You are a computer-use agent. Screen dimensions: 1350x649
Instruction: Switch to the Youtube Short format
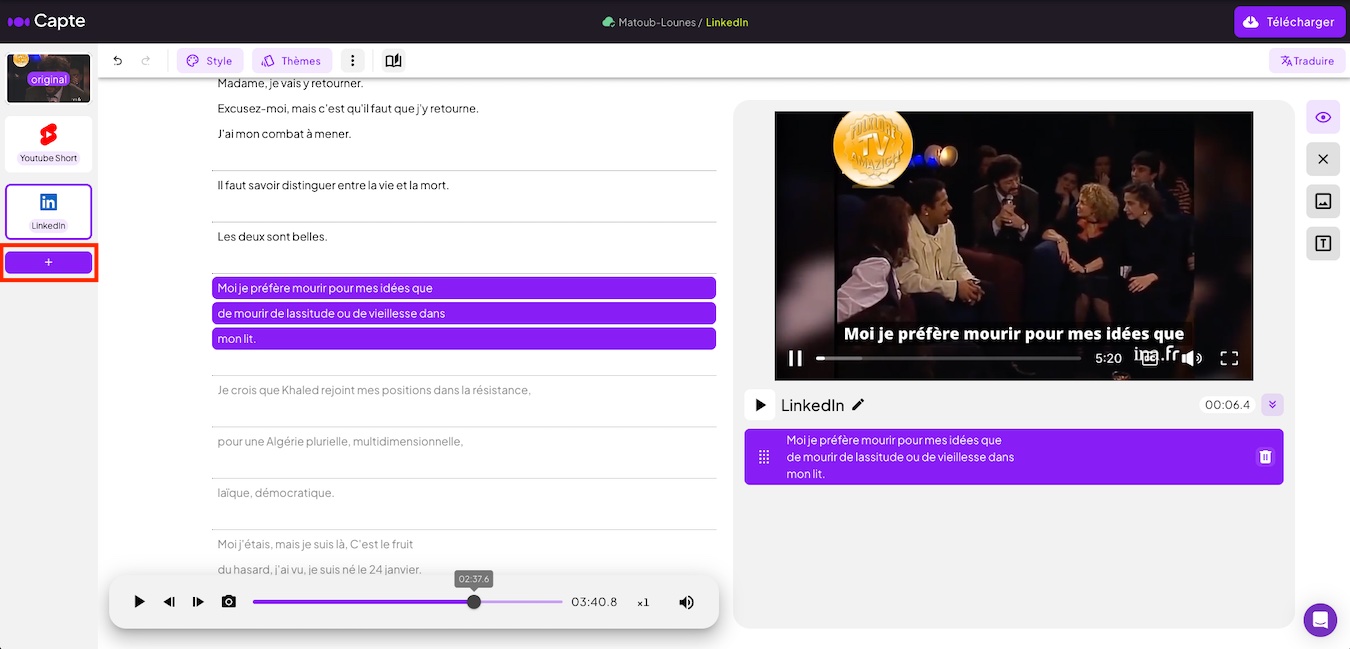48,143
